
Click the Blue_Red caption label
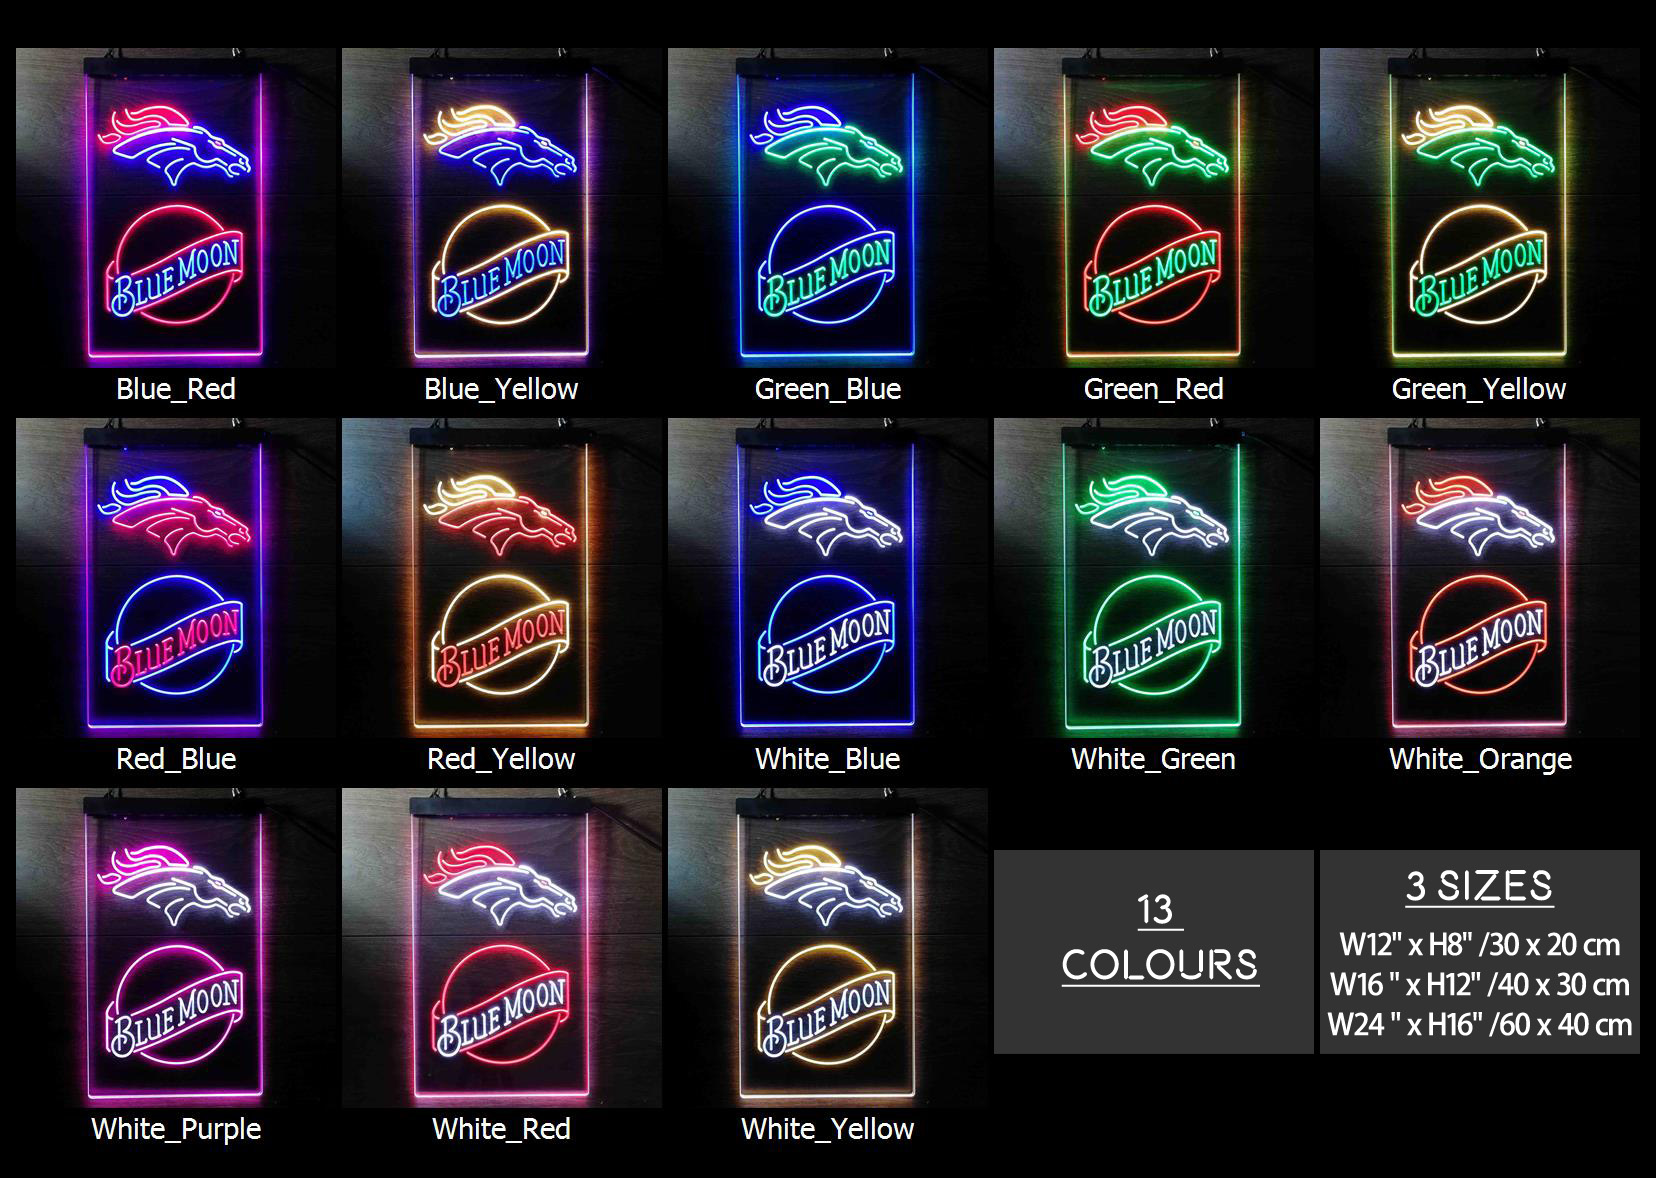176,389
